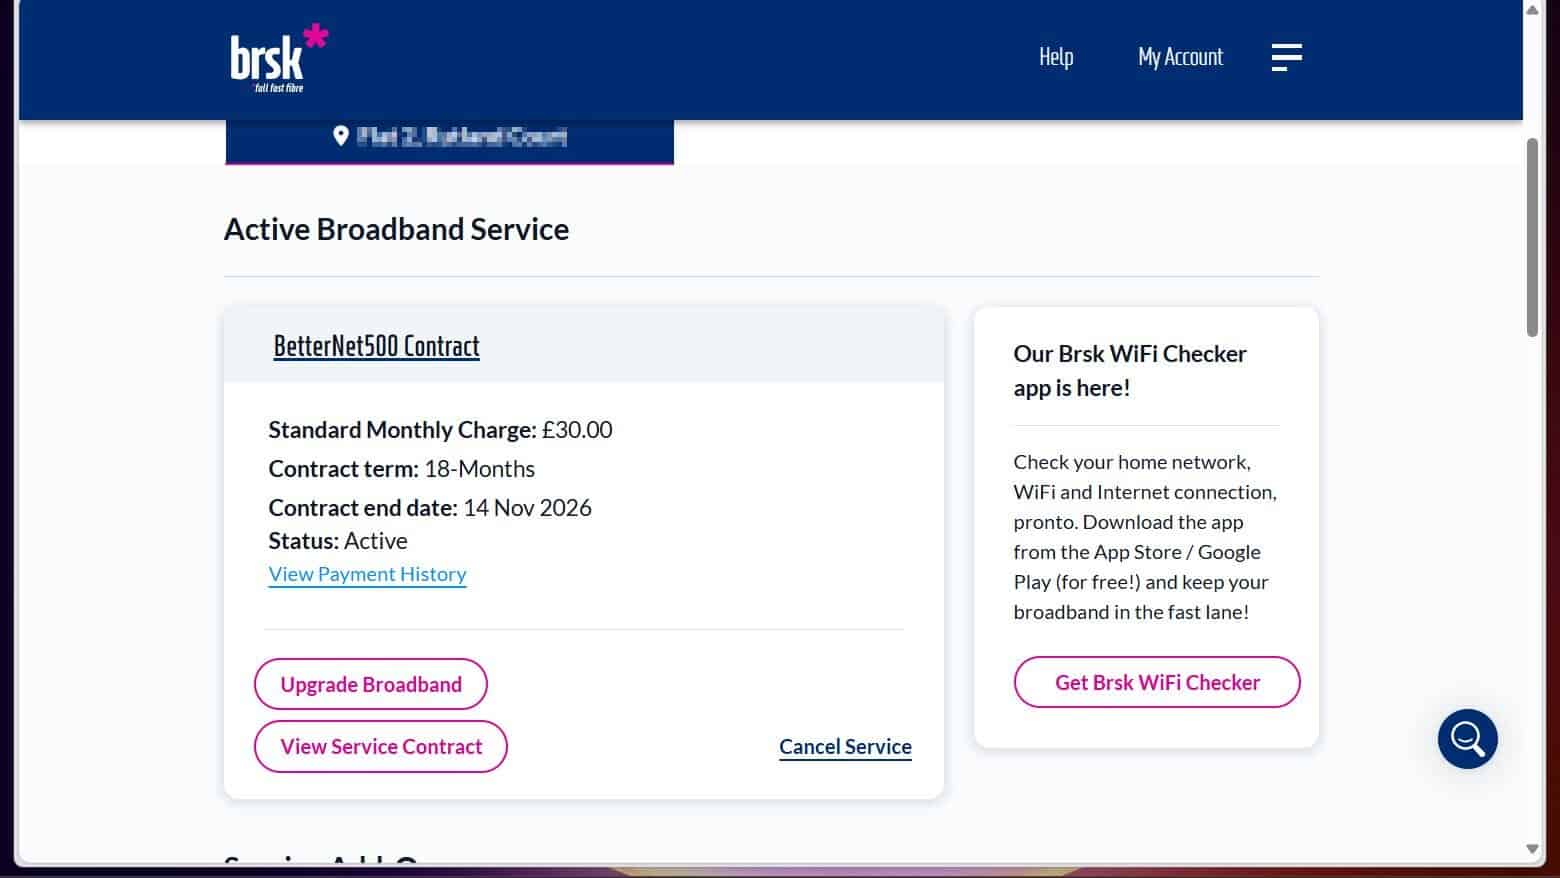View Payment History for the contract

(x=367, y=574)
